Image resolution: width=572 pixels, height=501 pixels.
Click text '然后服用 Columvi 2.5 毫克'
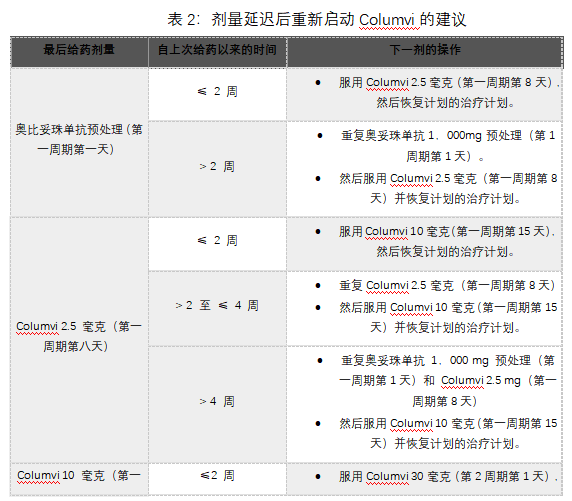point(408,178)
